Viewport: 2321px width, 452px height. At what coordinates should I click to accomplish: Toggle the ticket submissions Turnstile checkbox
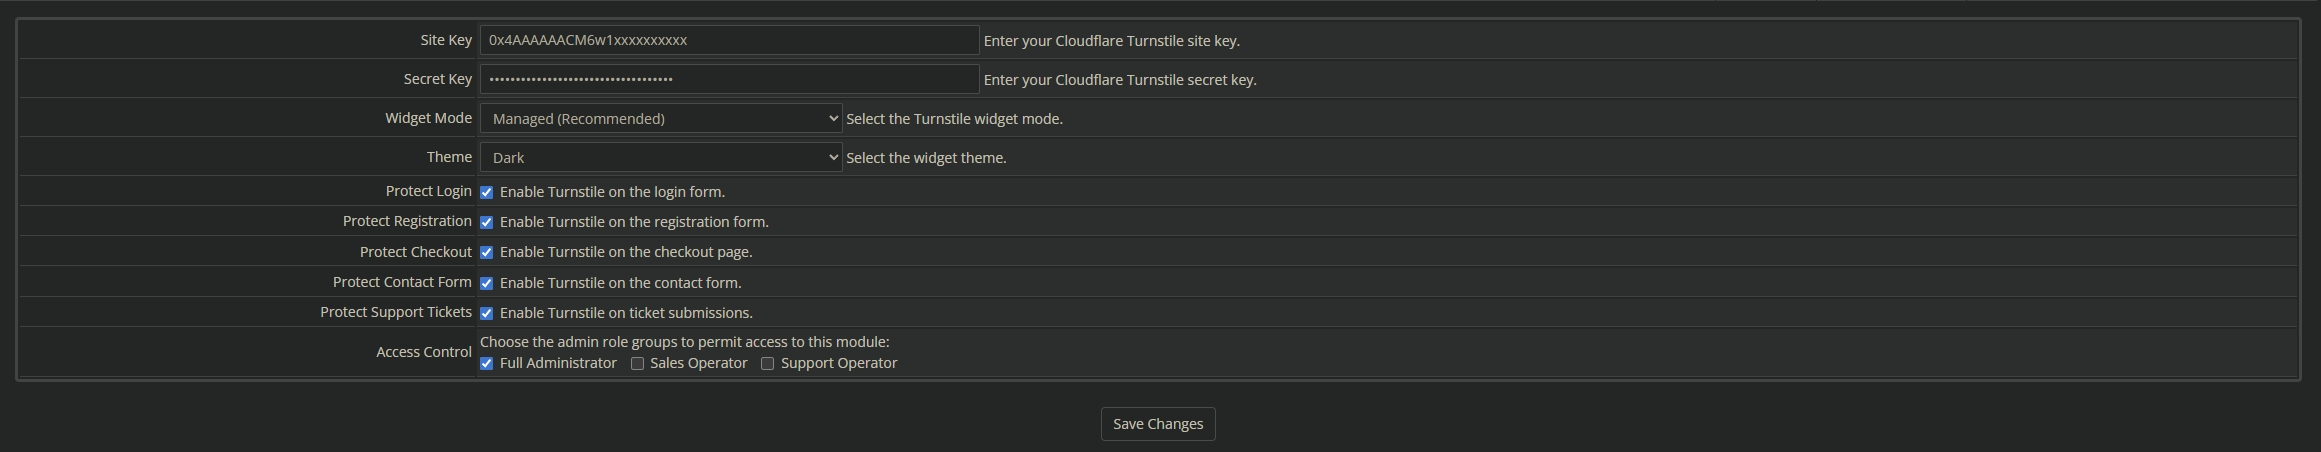pos(487,313)
